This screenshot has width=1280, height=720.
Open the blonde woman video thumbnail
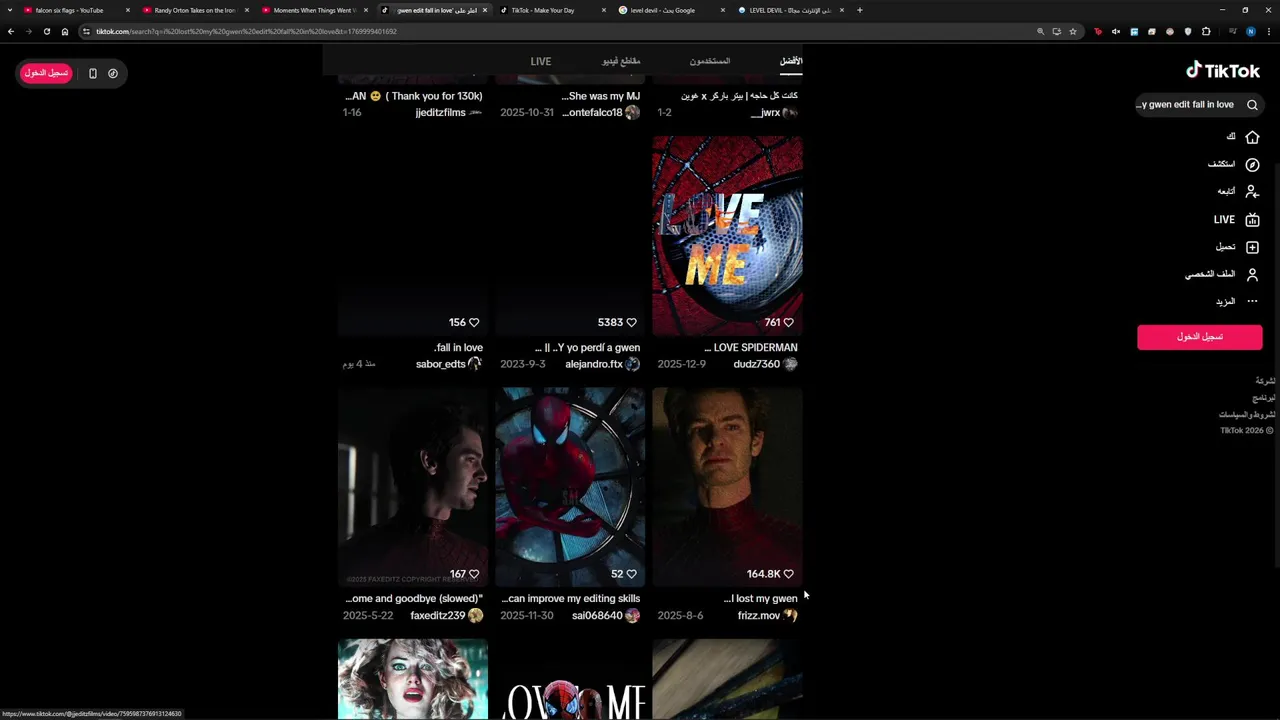[413, 680]
